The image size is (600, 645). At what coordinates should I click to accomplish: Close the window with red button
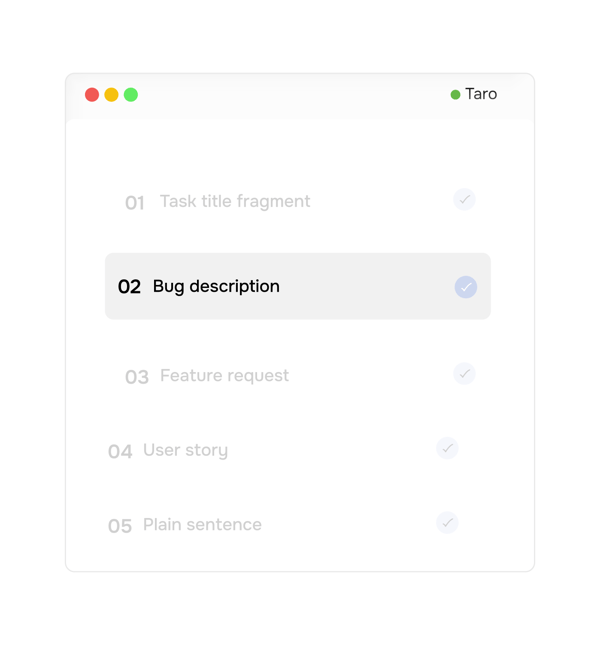click(92, 95)
